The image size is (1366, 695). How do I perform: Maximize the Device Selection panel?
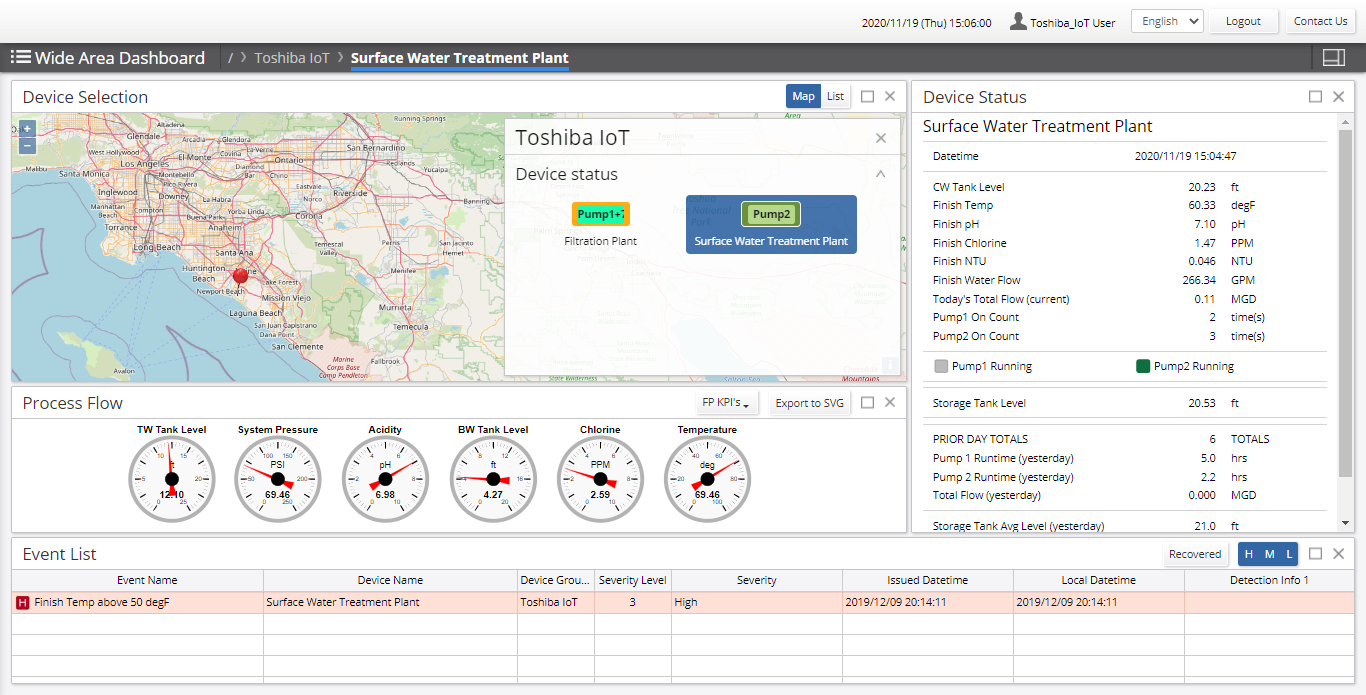867,96
